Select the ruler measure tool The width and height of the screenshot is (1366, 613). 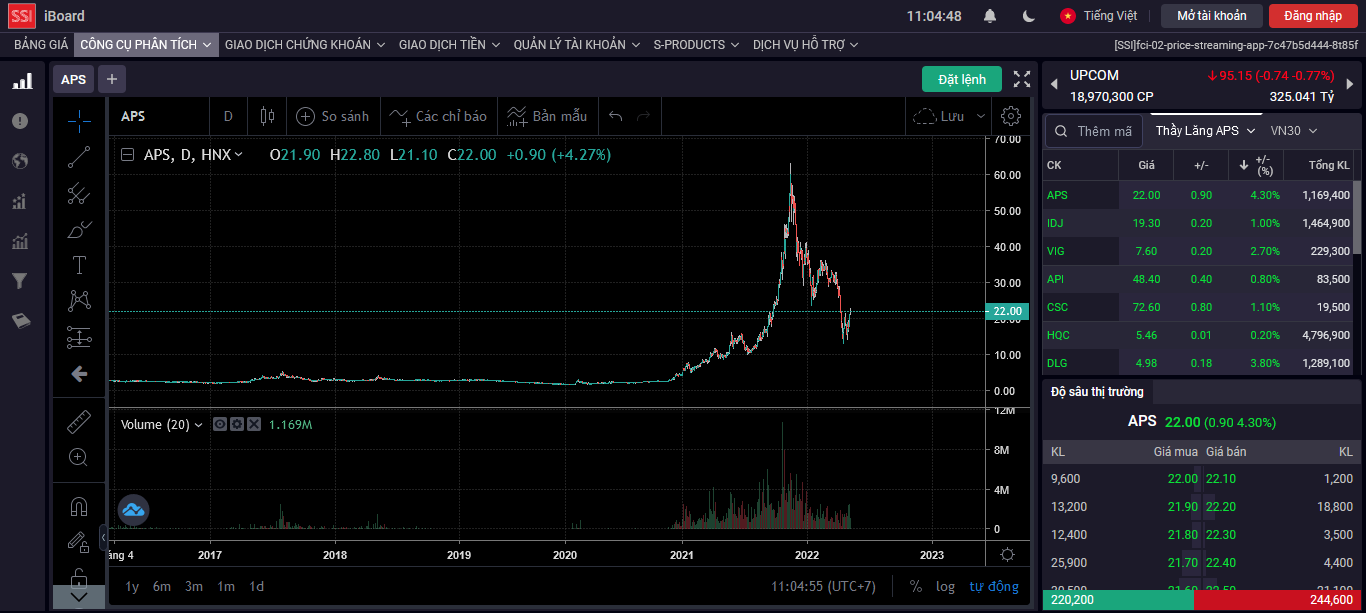(x=79, y=421)
